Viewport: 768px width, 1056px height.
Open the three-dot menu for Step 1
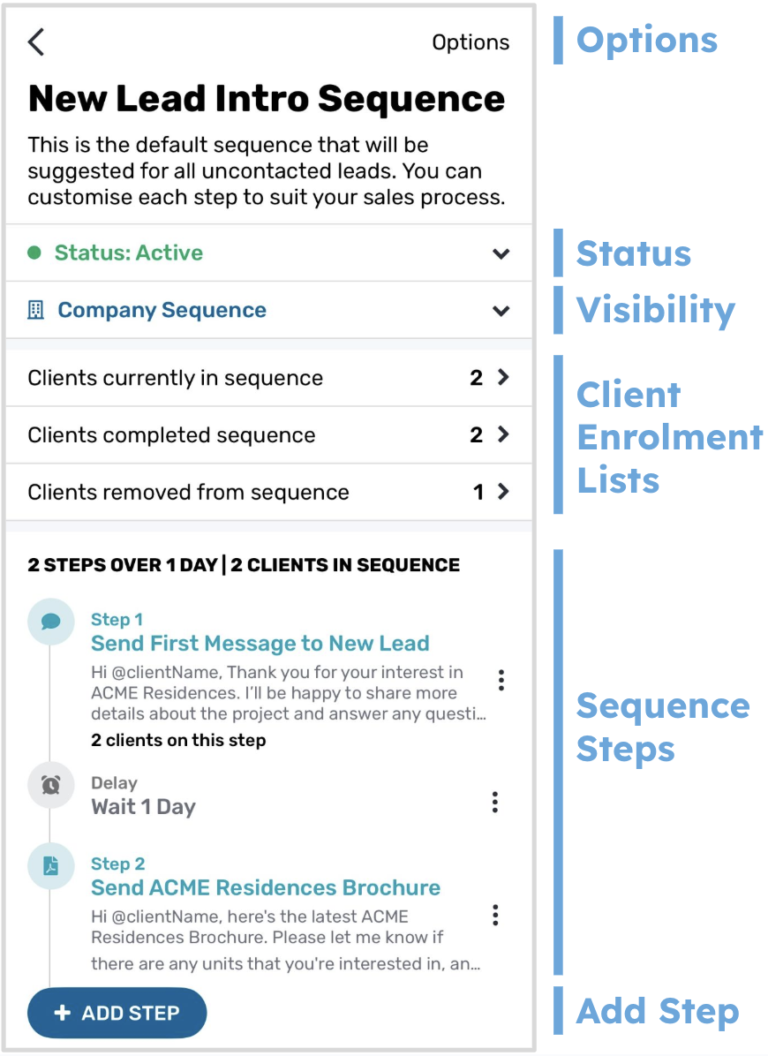click(x=501, y=680)
